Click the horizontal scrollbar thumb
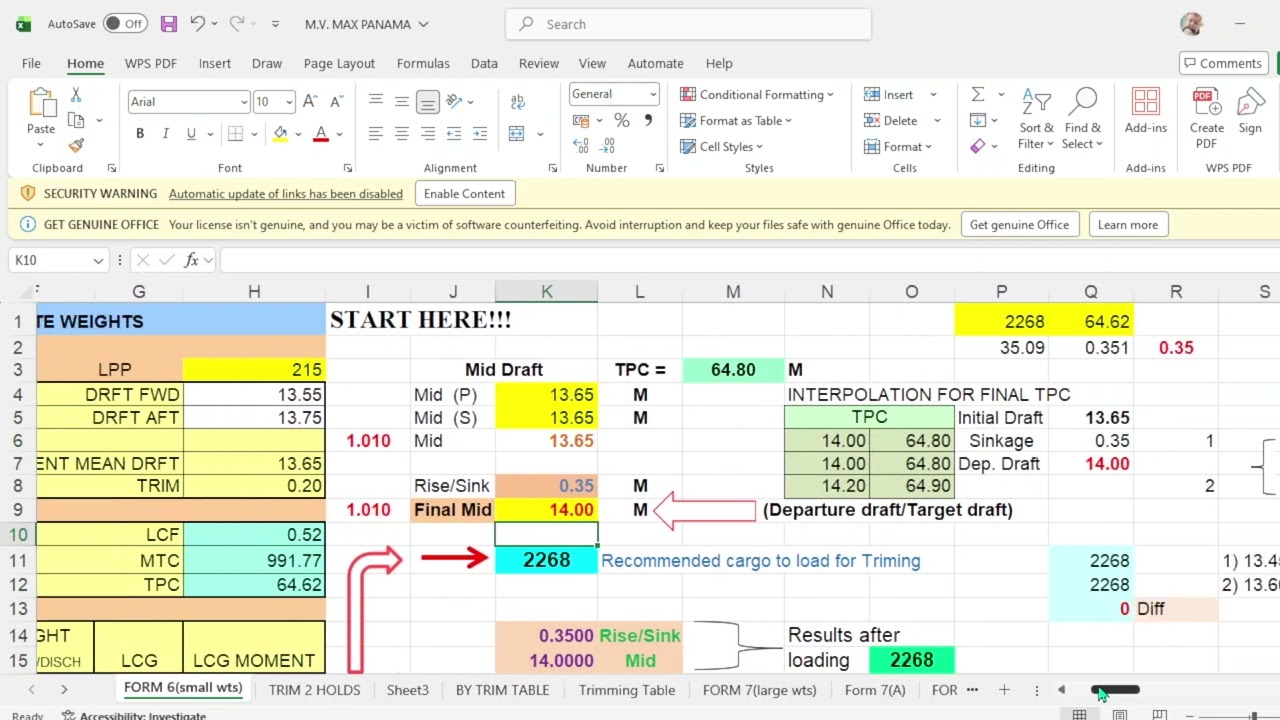This screenshot has height=720, width=1280. pos(1116,690)
